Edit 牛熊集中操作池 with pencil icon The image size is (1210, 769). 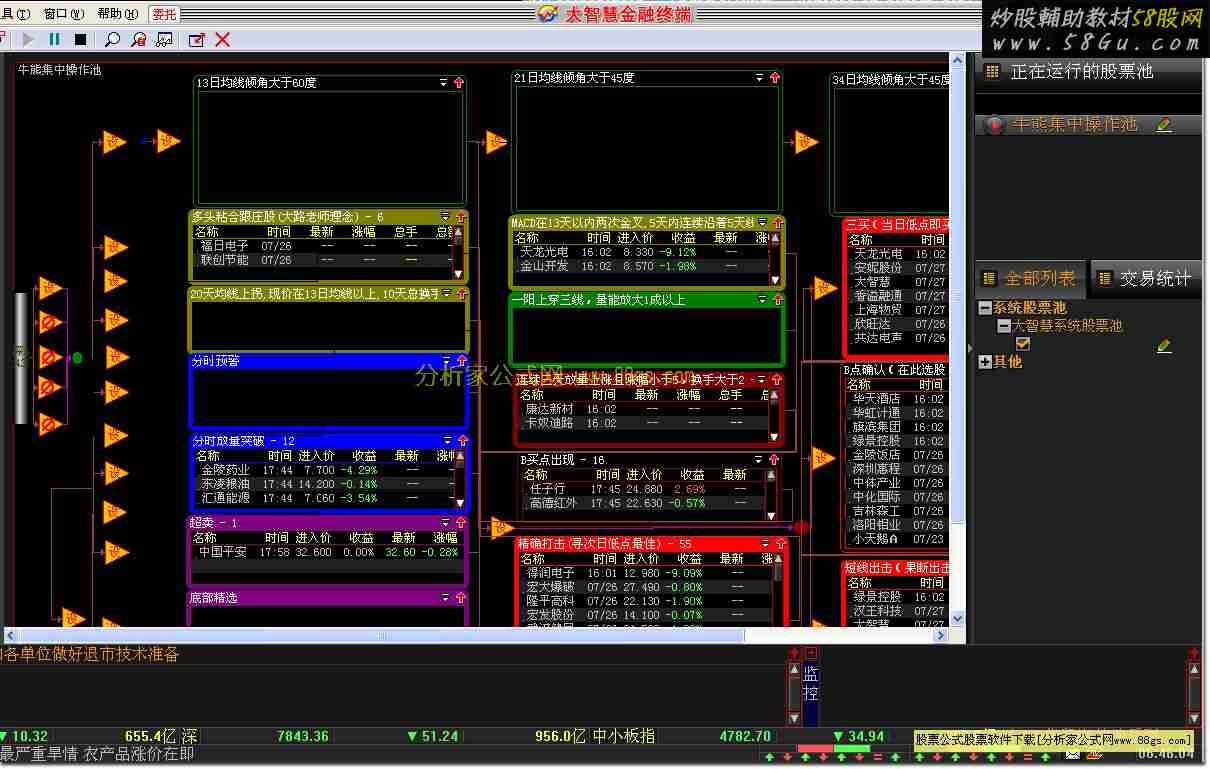click(1164, 125)
